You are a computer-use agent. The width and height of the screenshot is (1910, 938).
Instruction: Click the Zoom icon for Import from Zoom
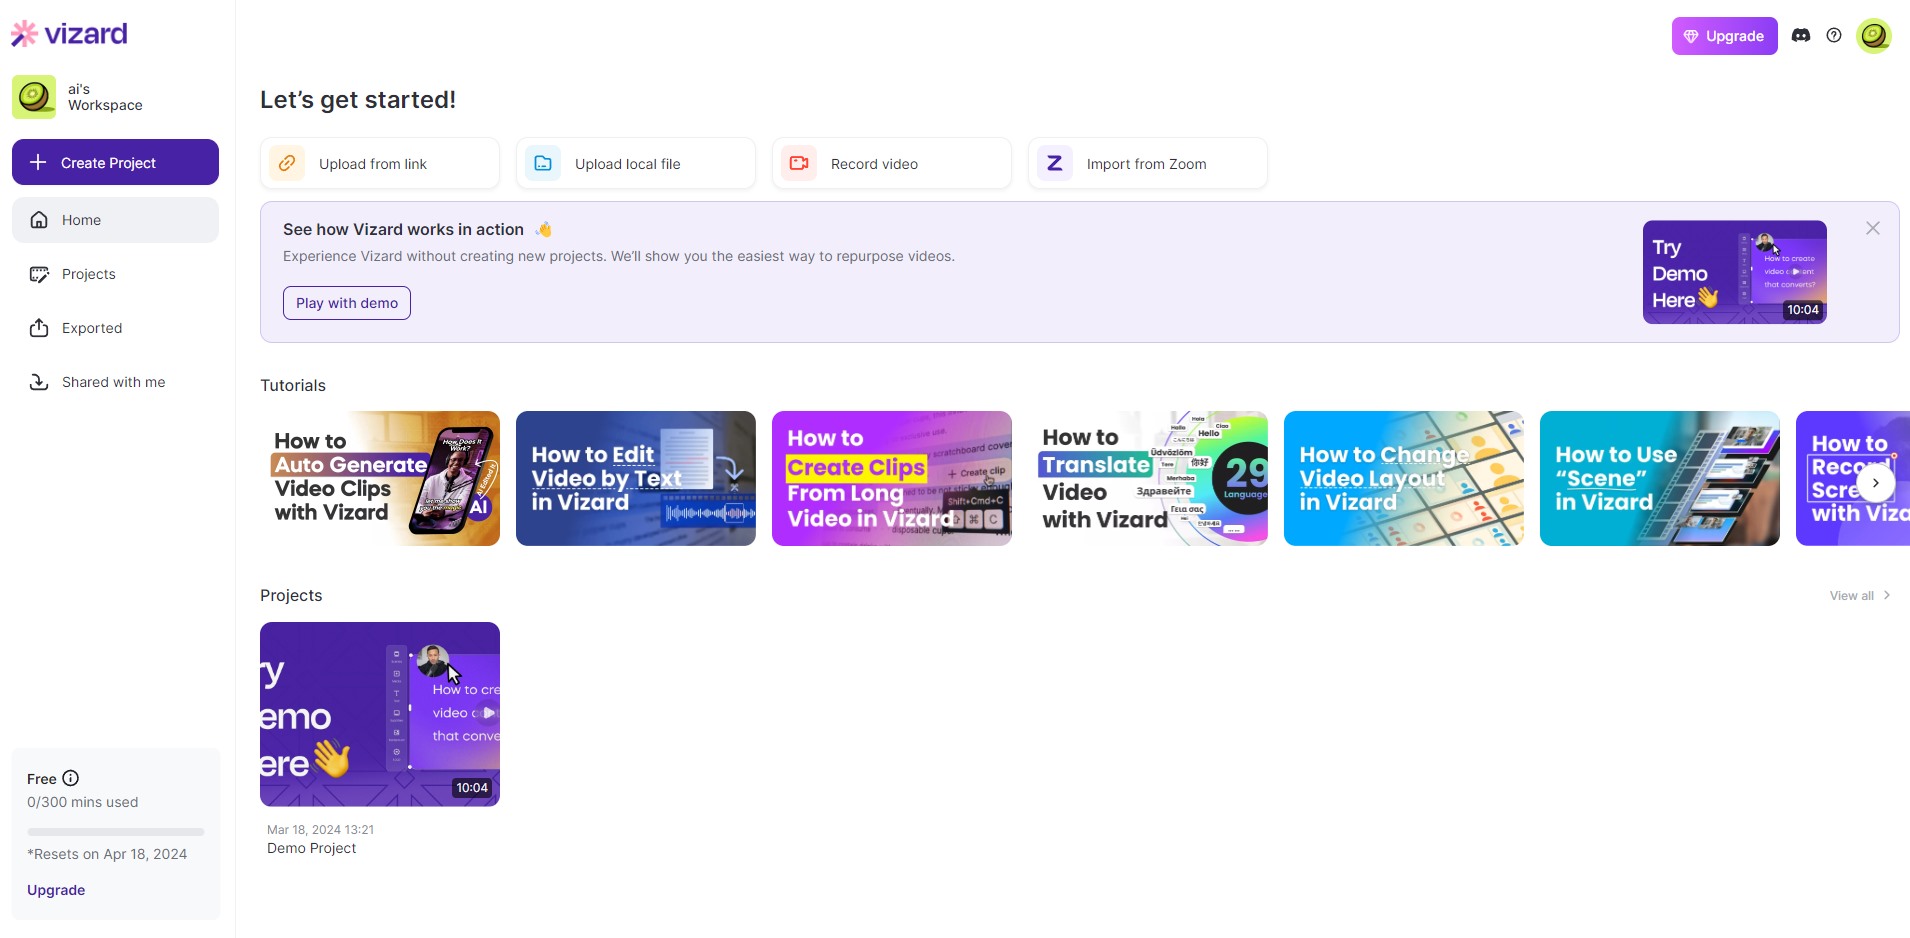[1055, 163]
